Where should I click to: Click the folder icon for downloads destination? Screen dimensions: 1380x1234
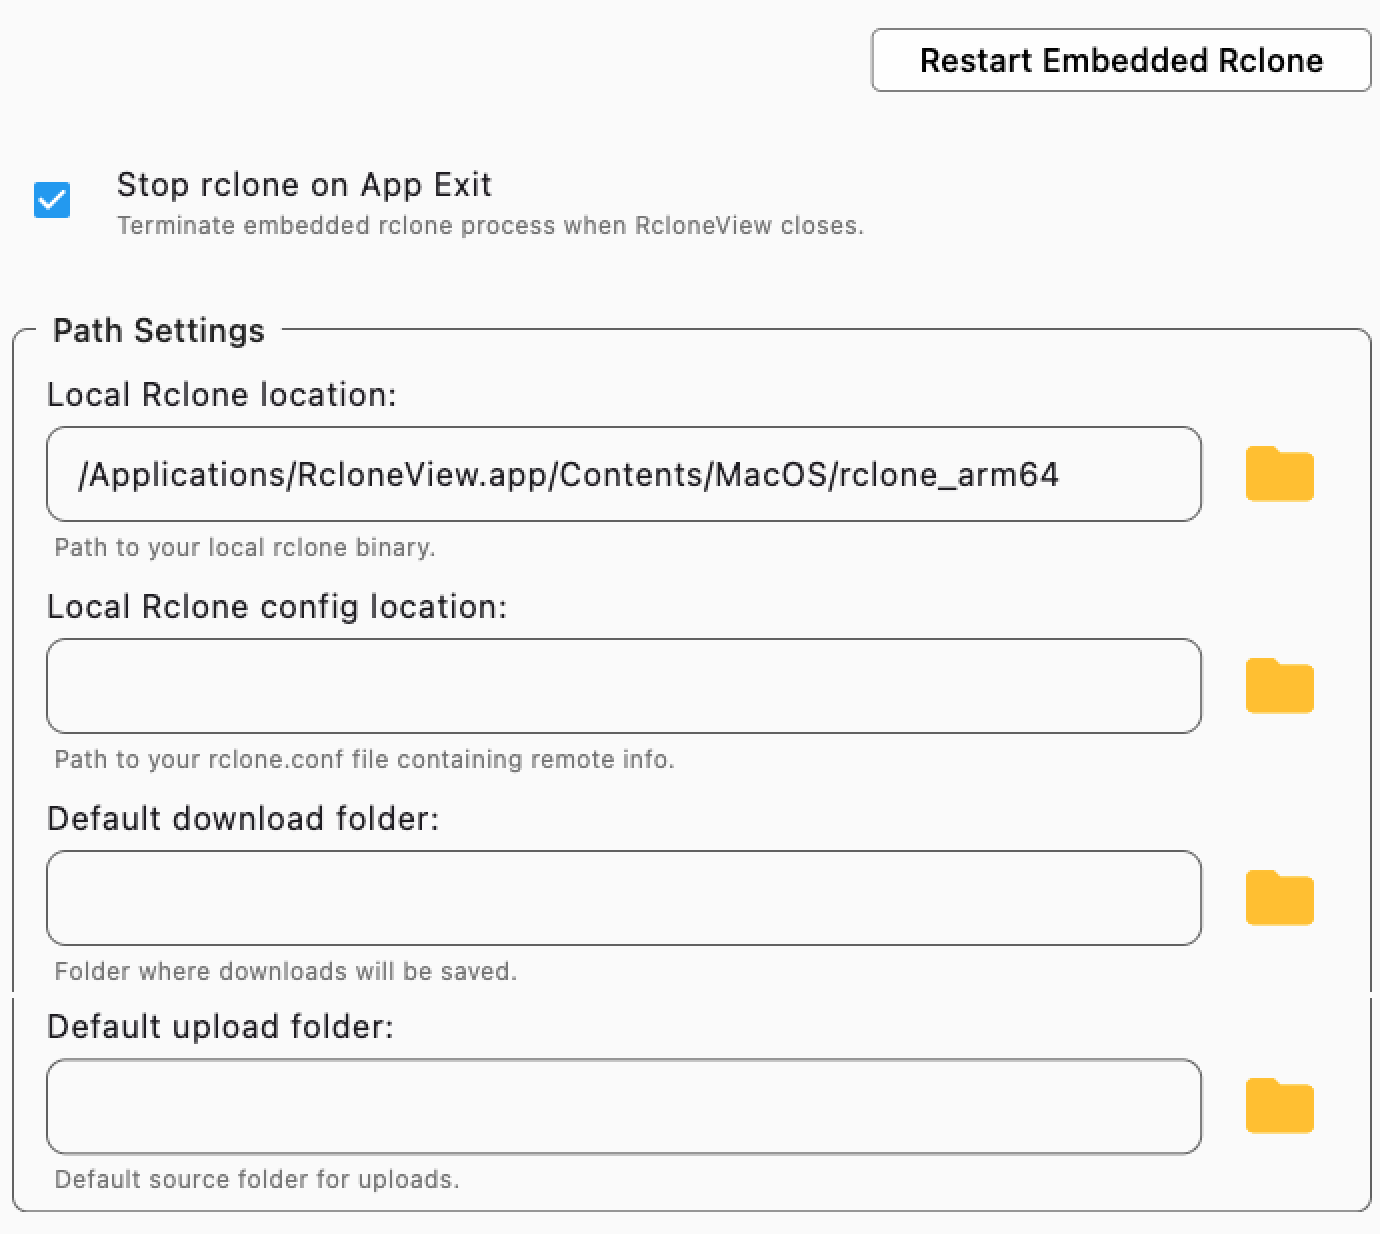(1280, 898)
